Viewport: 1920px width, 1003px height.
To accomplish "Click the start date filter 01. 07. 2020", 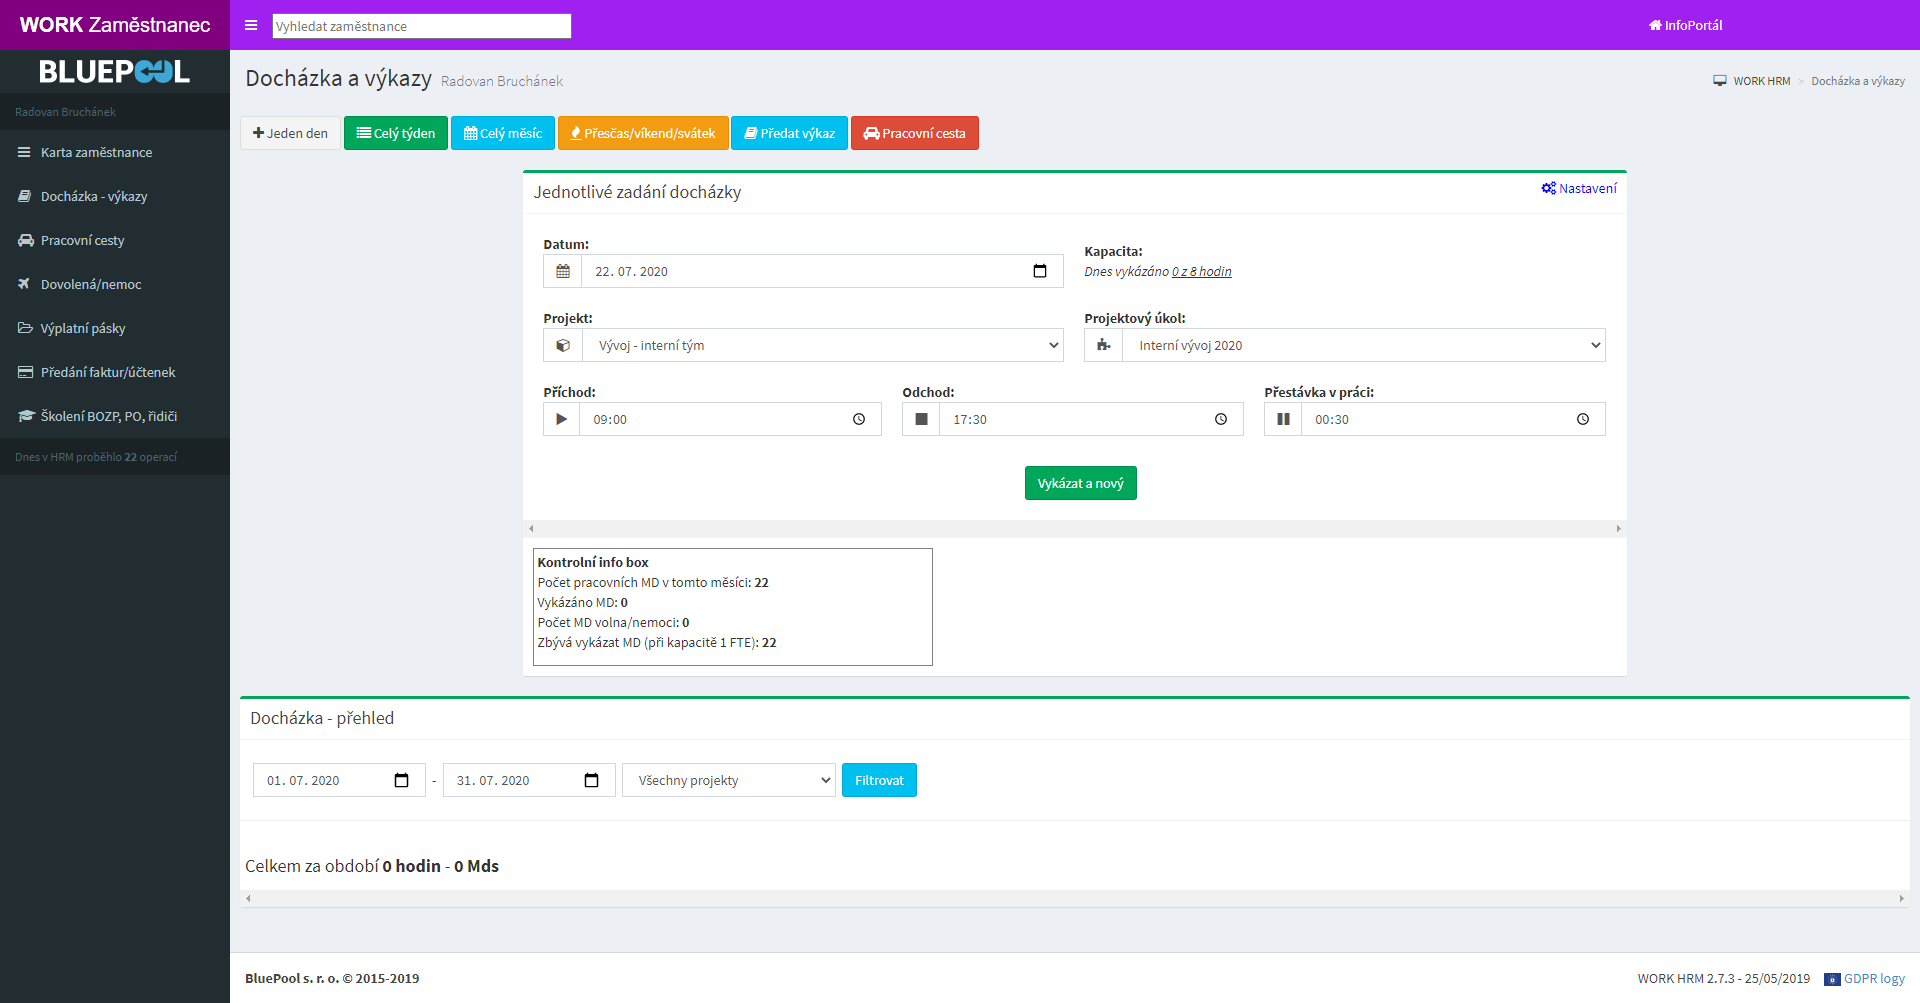I will point(339,780).
